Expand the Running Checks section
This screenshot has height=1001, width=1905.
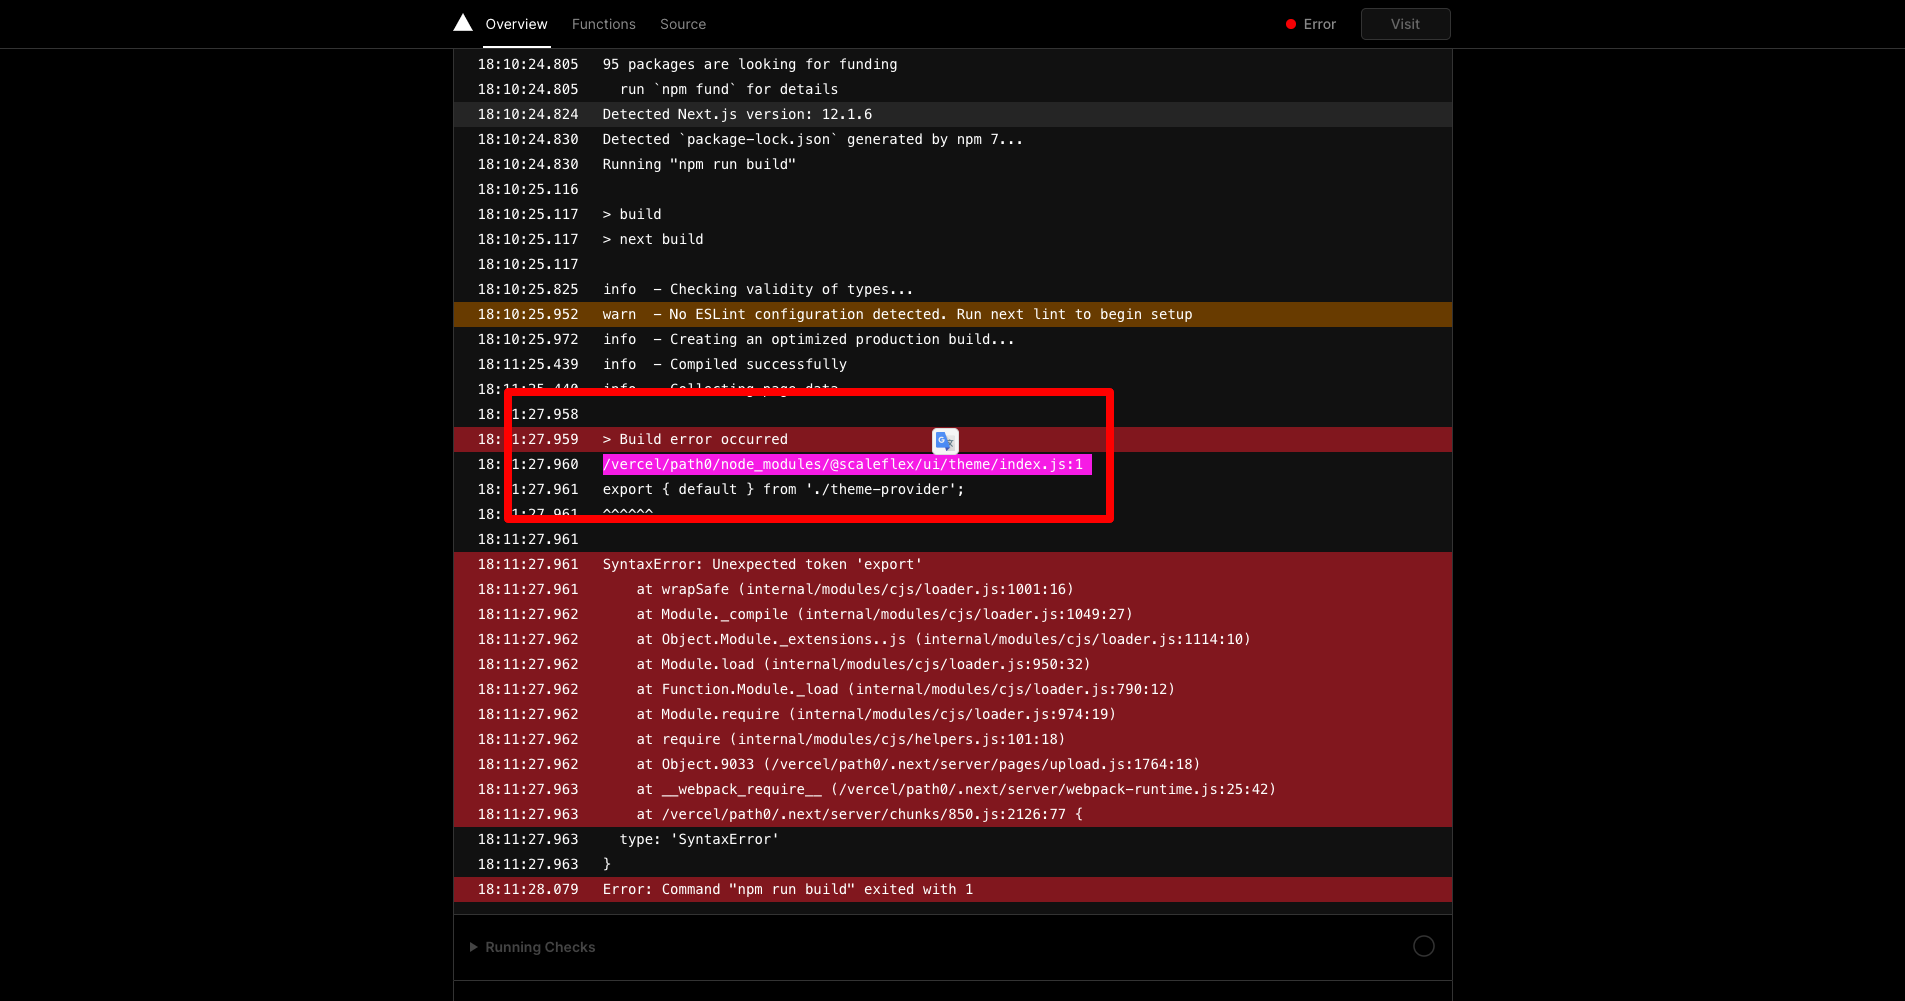point(539,946)
